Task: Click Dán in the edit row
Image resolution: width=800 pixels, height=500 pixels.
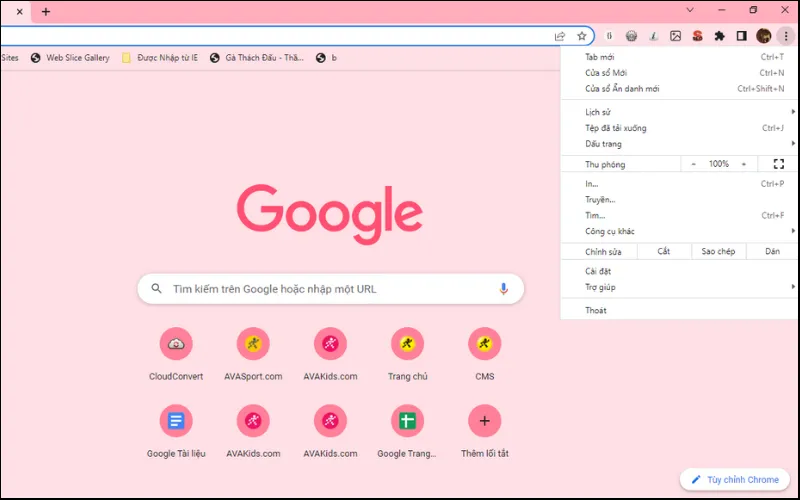Action: (x=772, y=251)
